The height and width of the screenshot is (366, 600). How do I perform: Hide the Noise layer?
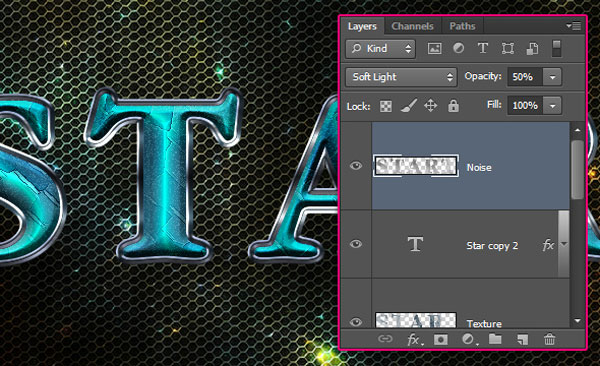tap(356, 165)
